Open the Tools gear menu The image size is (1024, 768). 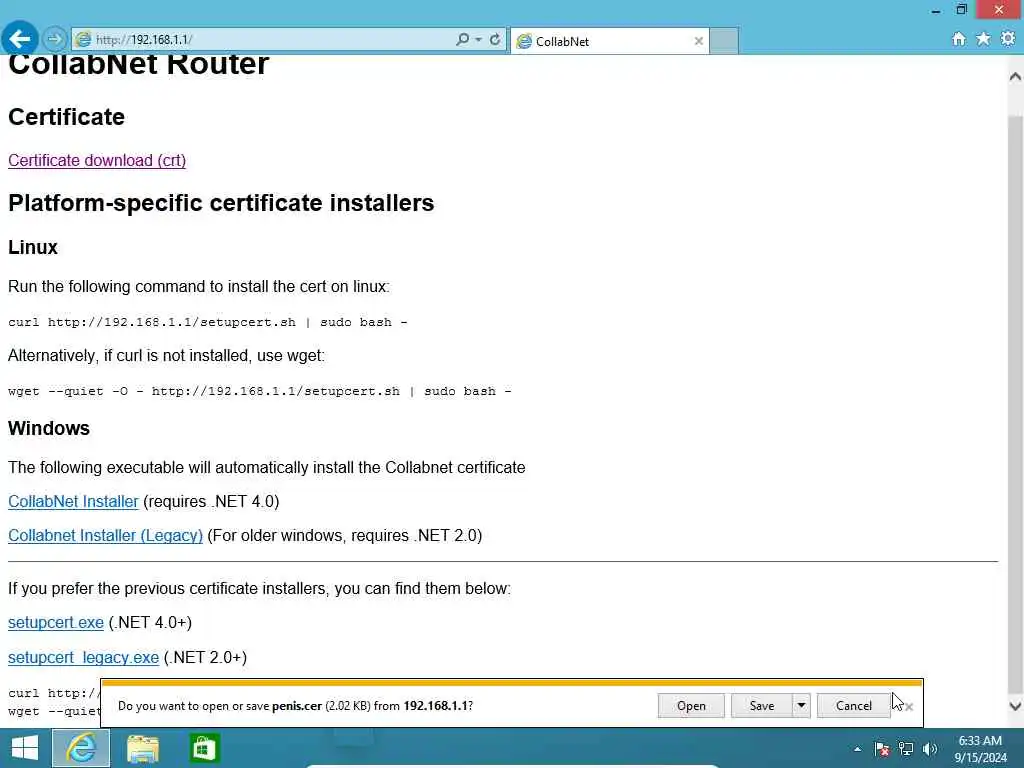(1008, 39)
